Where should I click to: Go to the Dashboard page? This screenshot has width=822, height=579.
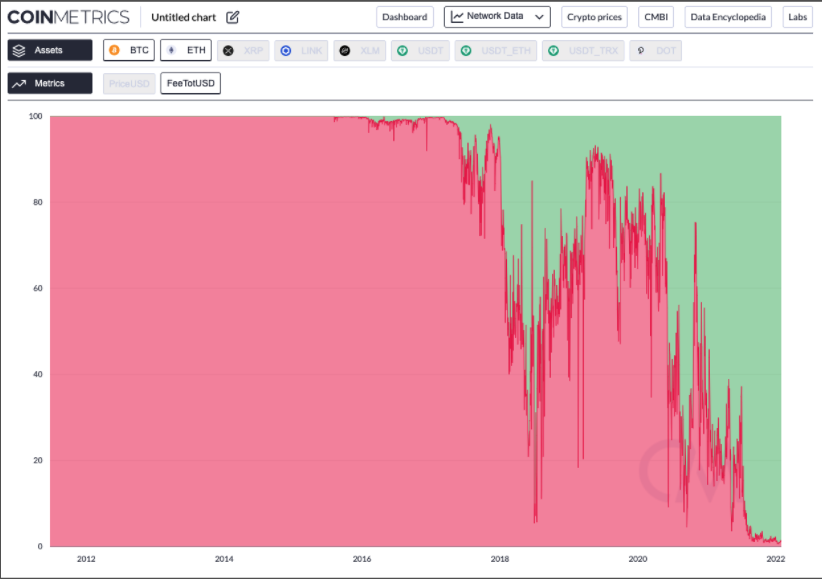405,17
